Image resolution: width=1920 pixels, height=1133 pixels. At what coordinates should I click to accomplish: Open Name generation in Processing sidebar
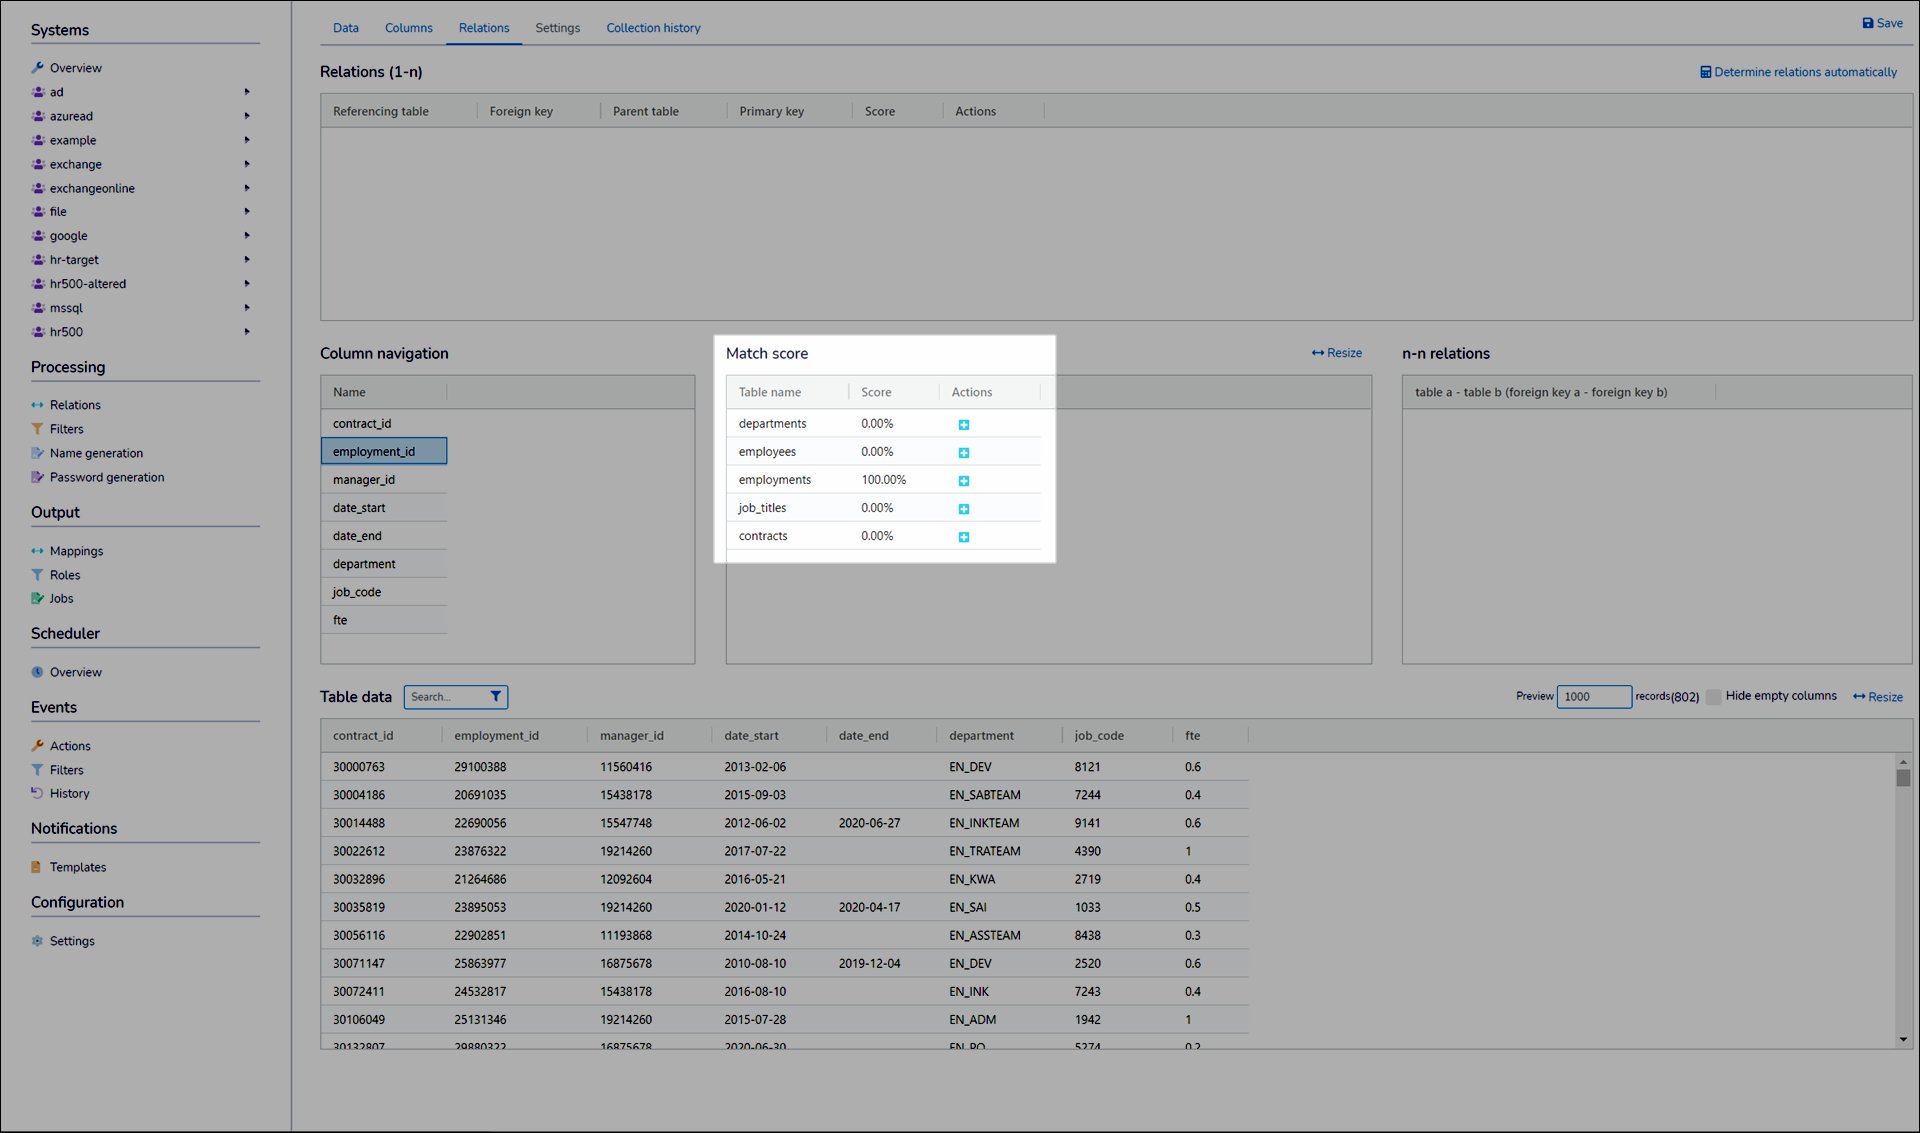pyautogui.click(x=96, y=453)
